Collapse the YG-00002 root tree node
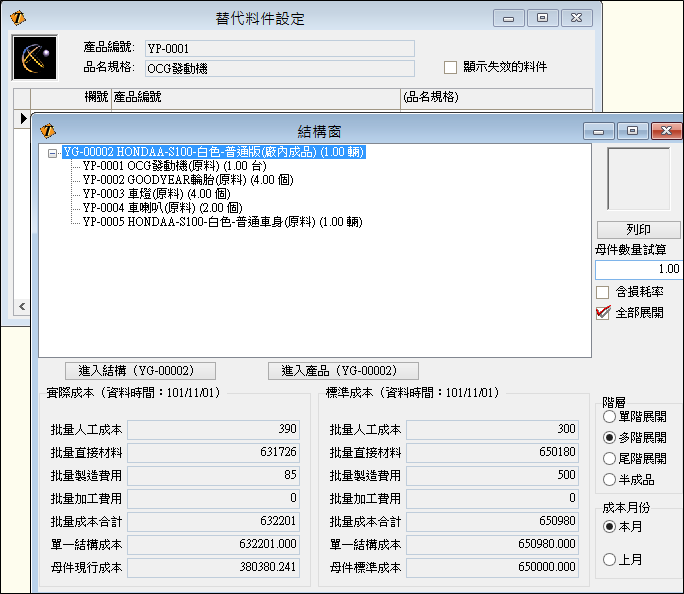Screen dimensions: 684x594 point(52,153)
